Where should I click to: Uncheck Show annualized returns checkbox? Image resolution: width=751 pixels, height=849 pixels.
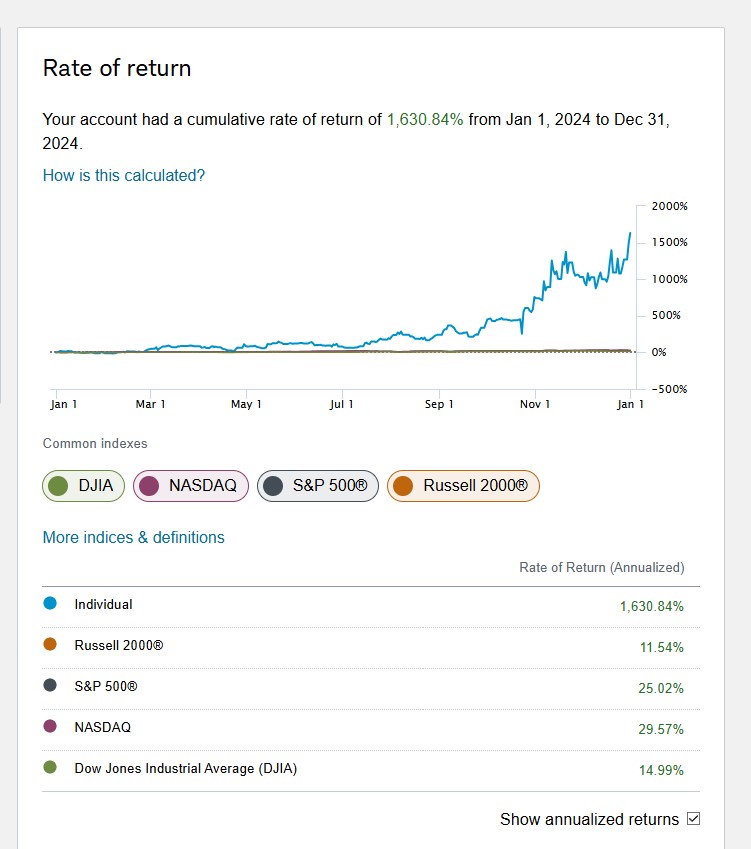tap(693, 819)
